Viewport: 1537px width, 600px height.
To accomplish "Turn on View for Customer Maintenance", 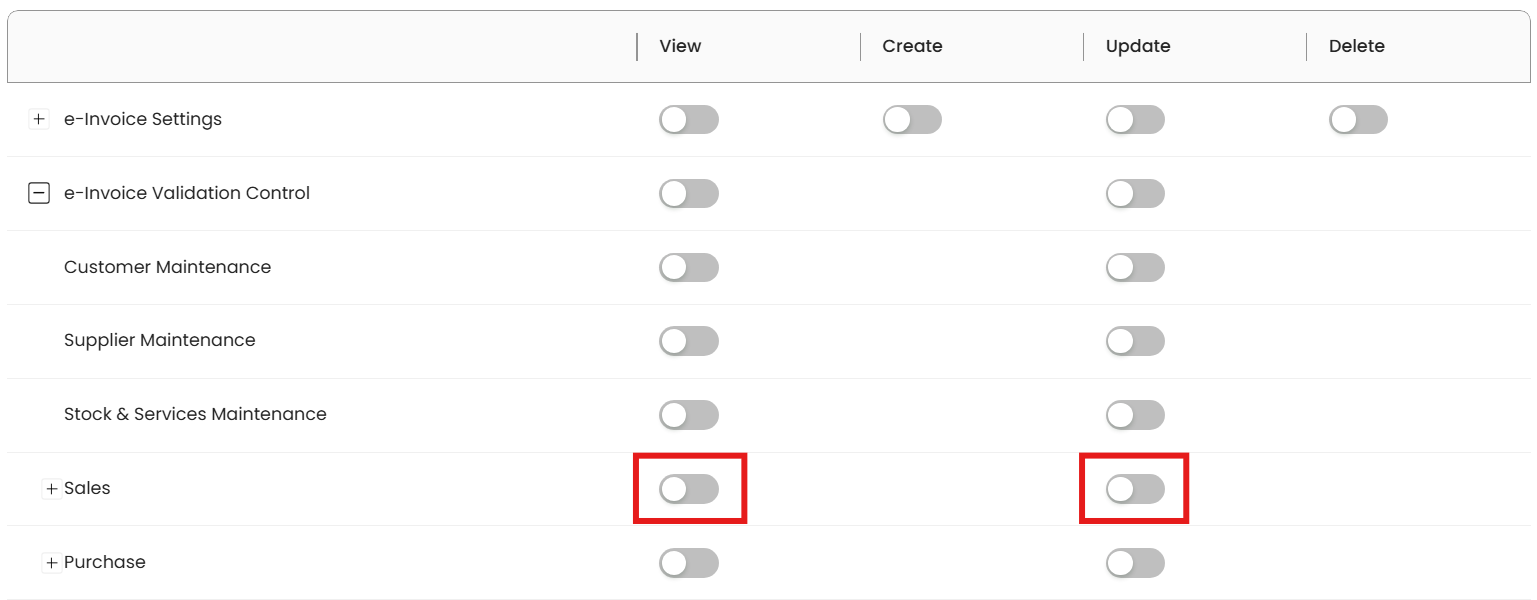I will pyautogui.click(x=688, y=268).
